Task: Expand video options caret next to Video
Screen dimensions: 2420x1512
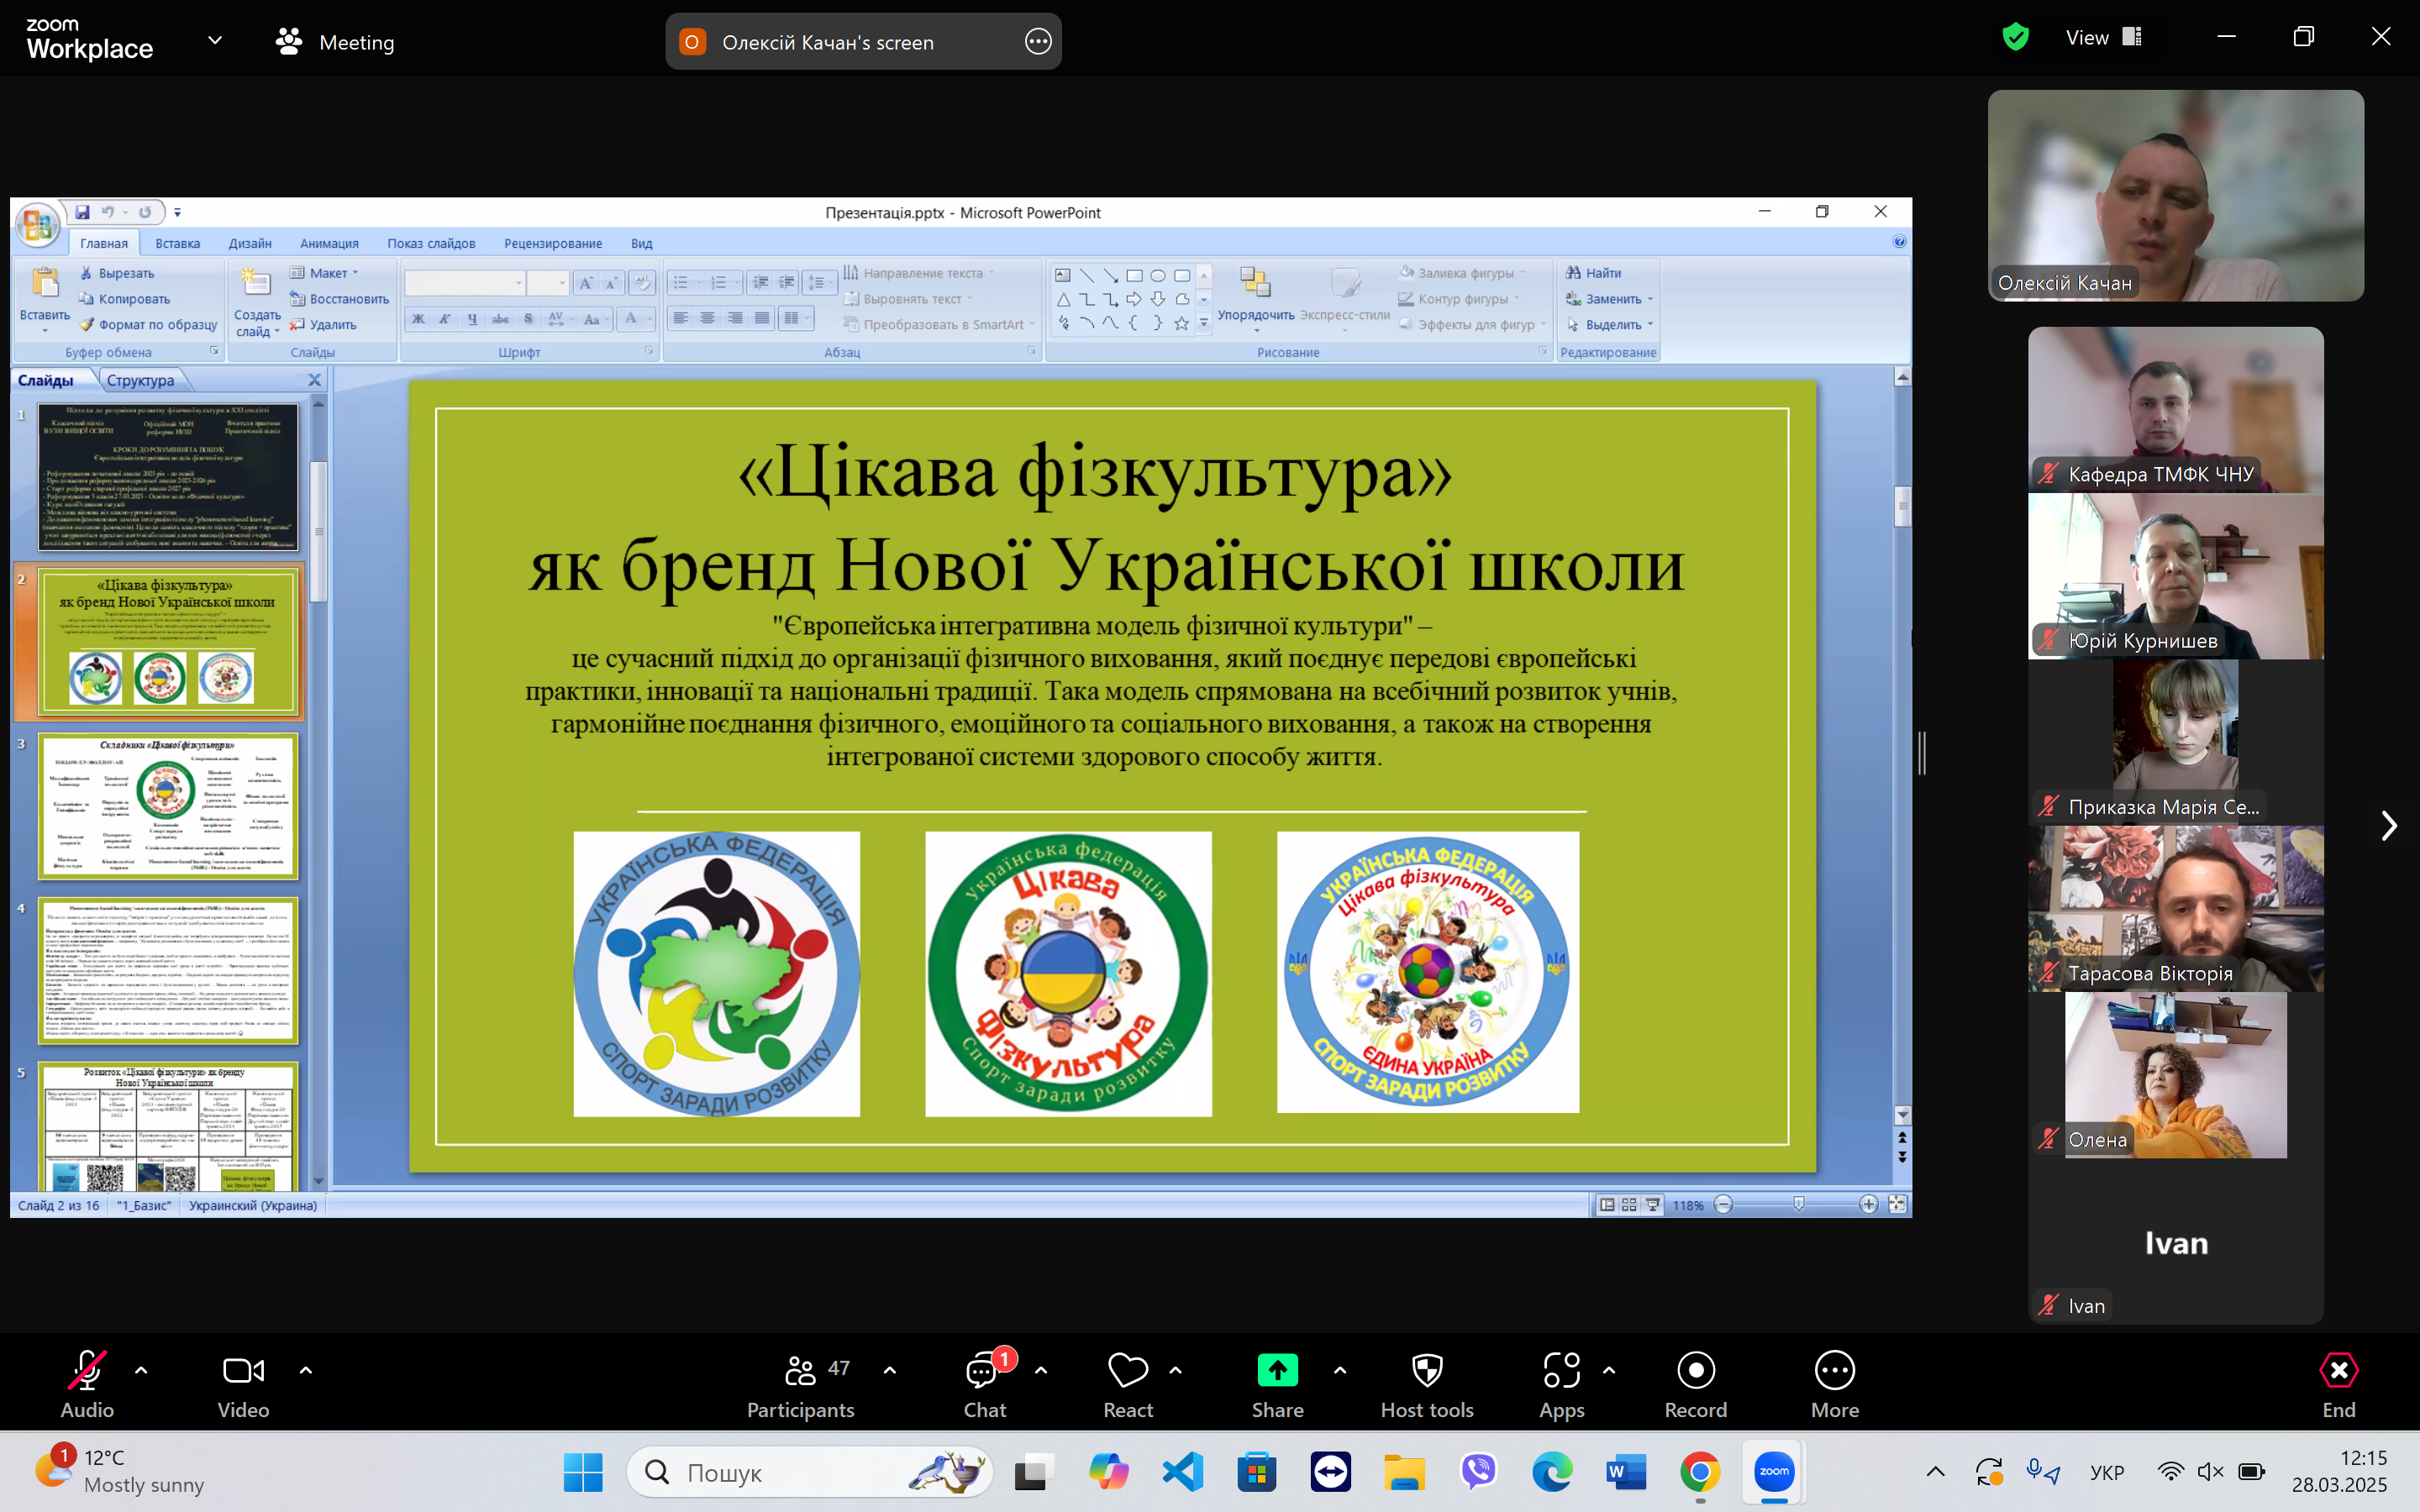Action: click(x=306, y=1371)
